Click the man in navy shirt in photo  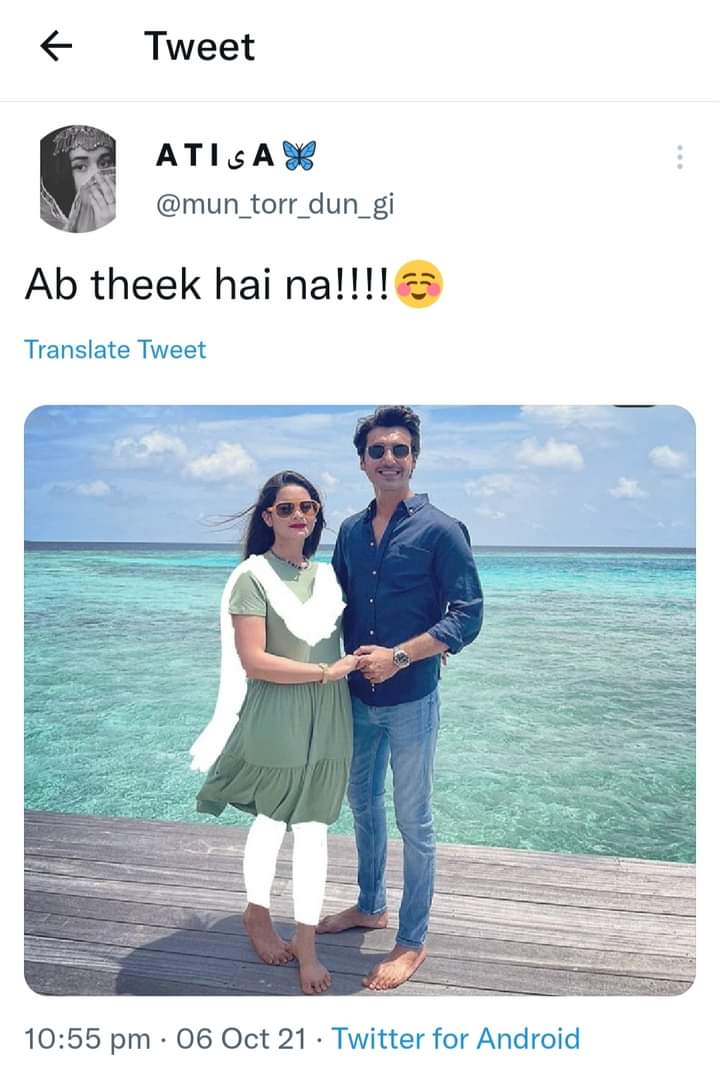(x=401, y=679)
